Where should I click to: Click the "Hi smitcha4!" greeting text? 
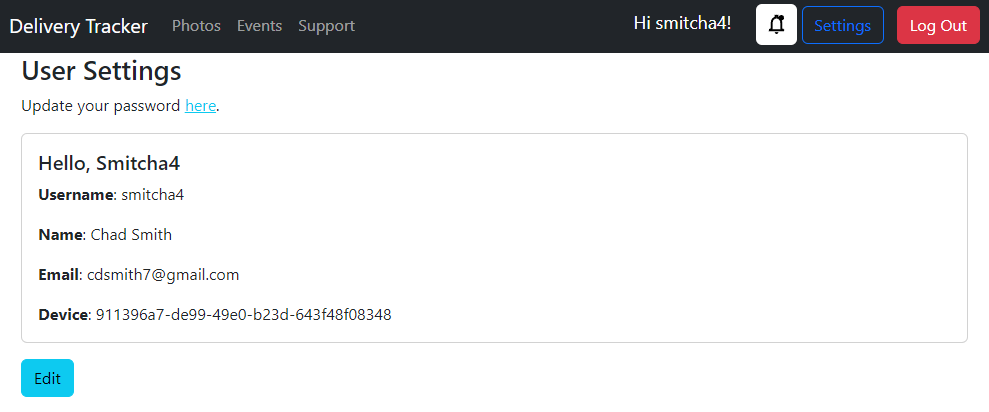coord(682,23)
